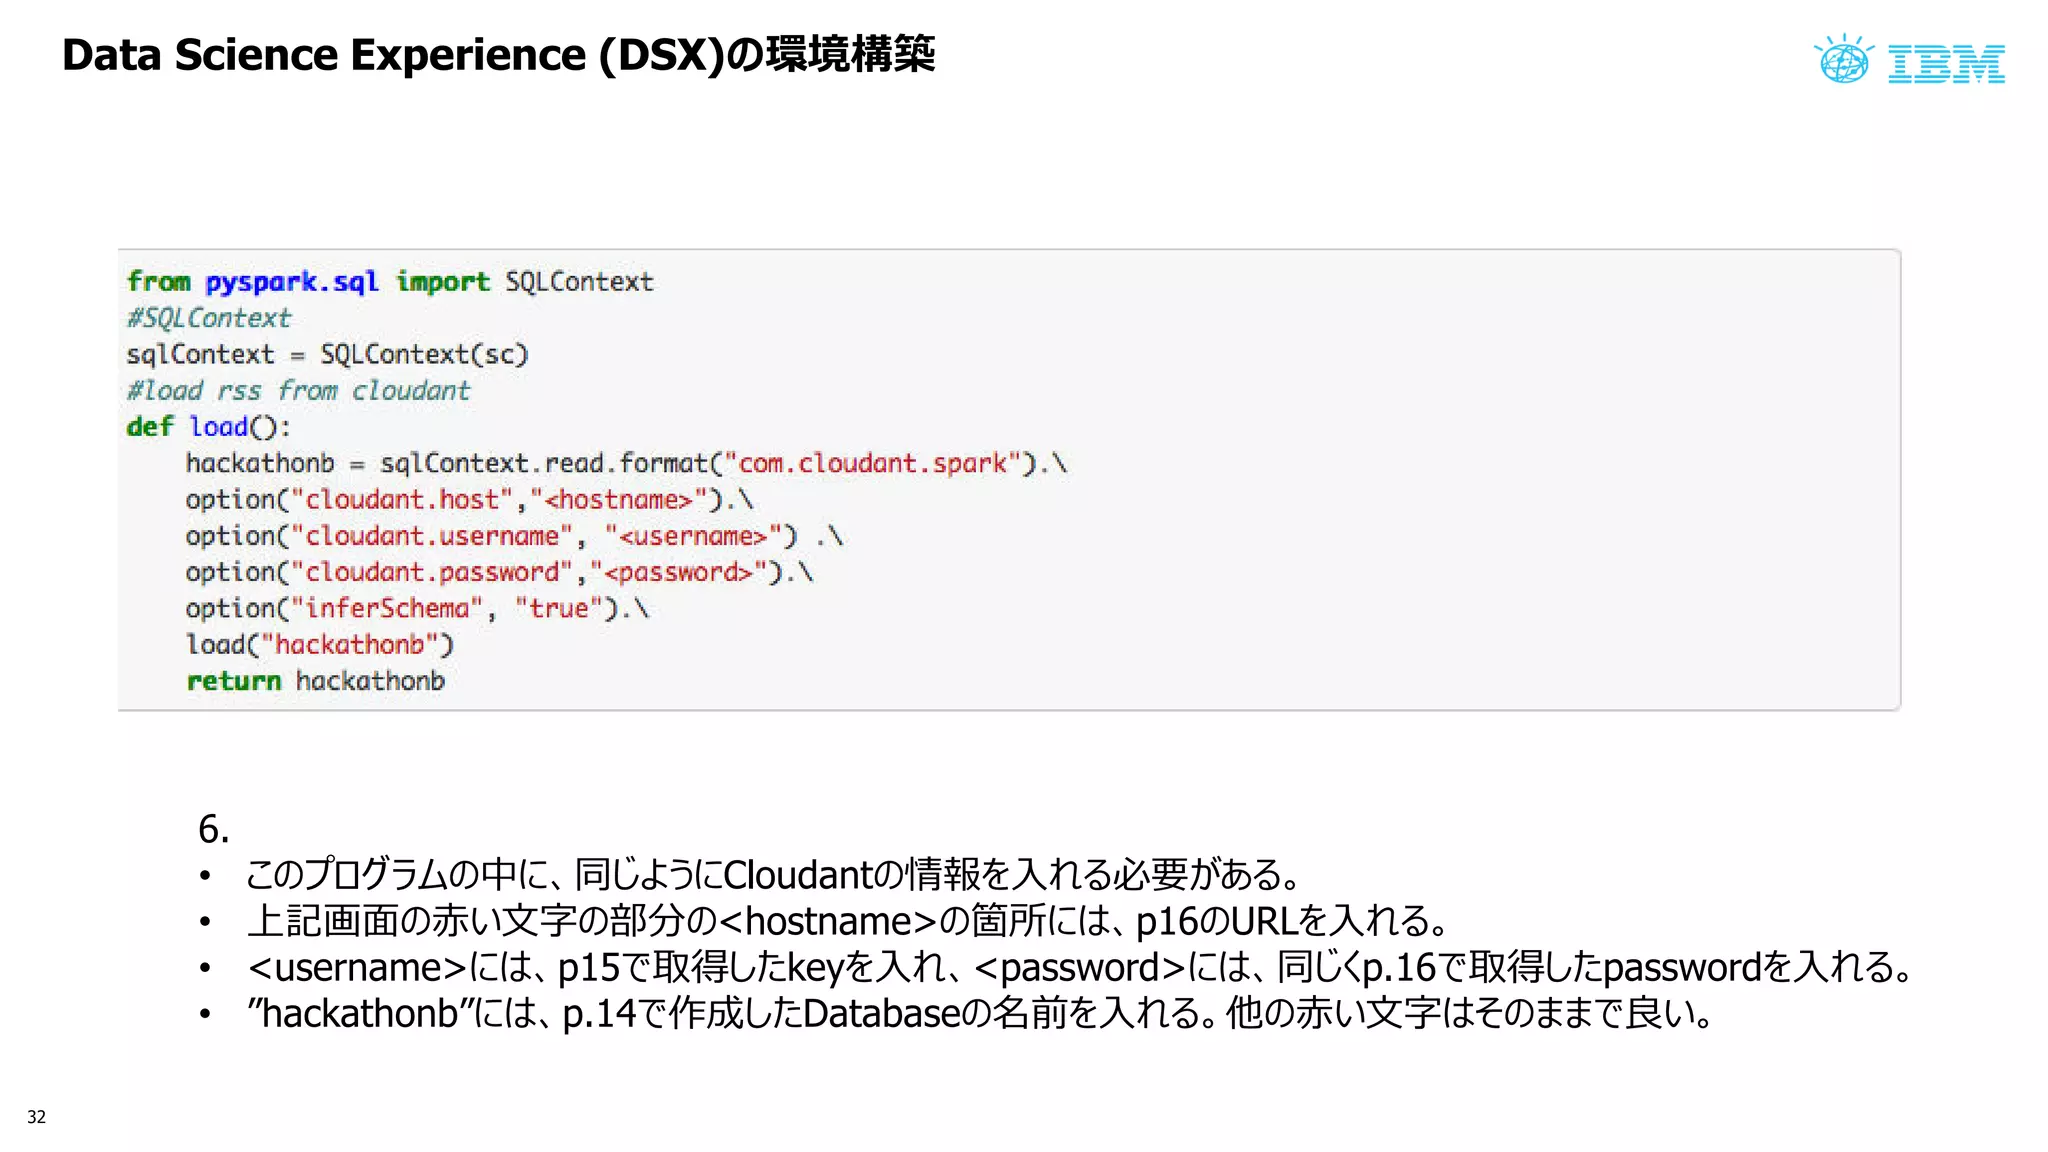
Task: Click the placeholder "<password>" in code
Action: 678,573
